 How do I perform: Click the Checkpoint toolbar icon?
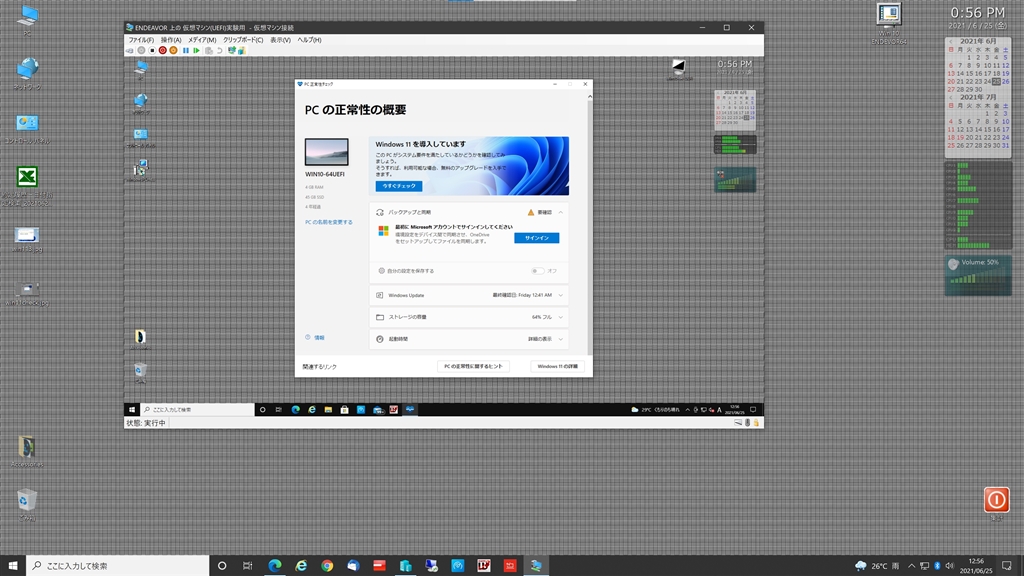coord(209,51)
